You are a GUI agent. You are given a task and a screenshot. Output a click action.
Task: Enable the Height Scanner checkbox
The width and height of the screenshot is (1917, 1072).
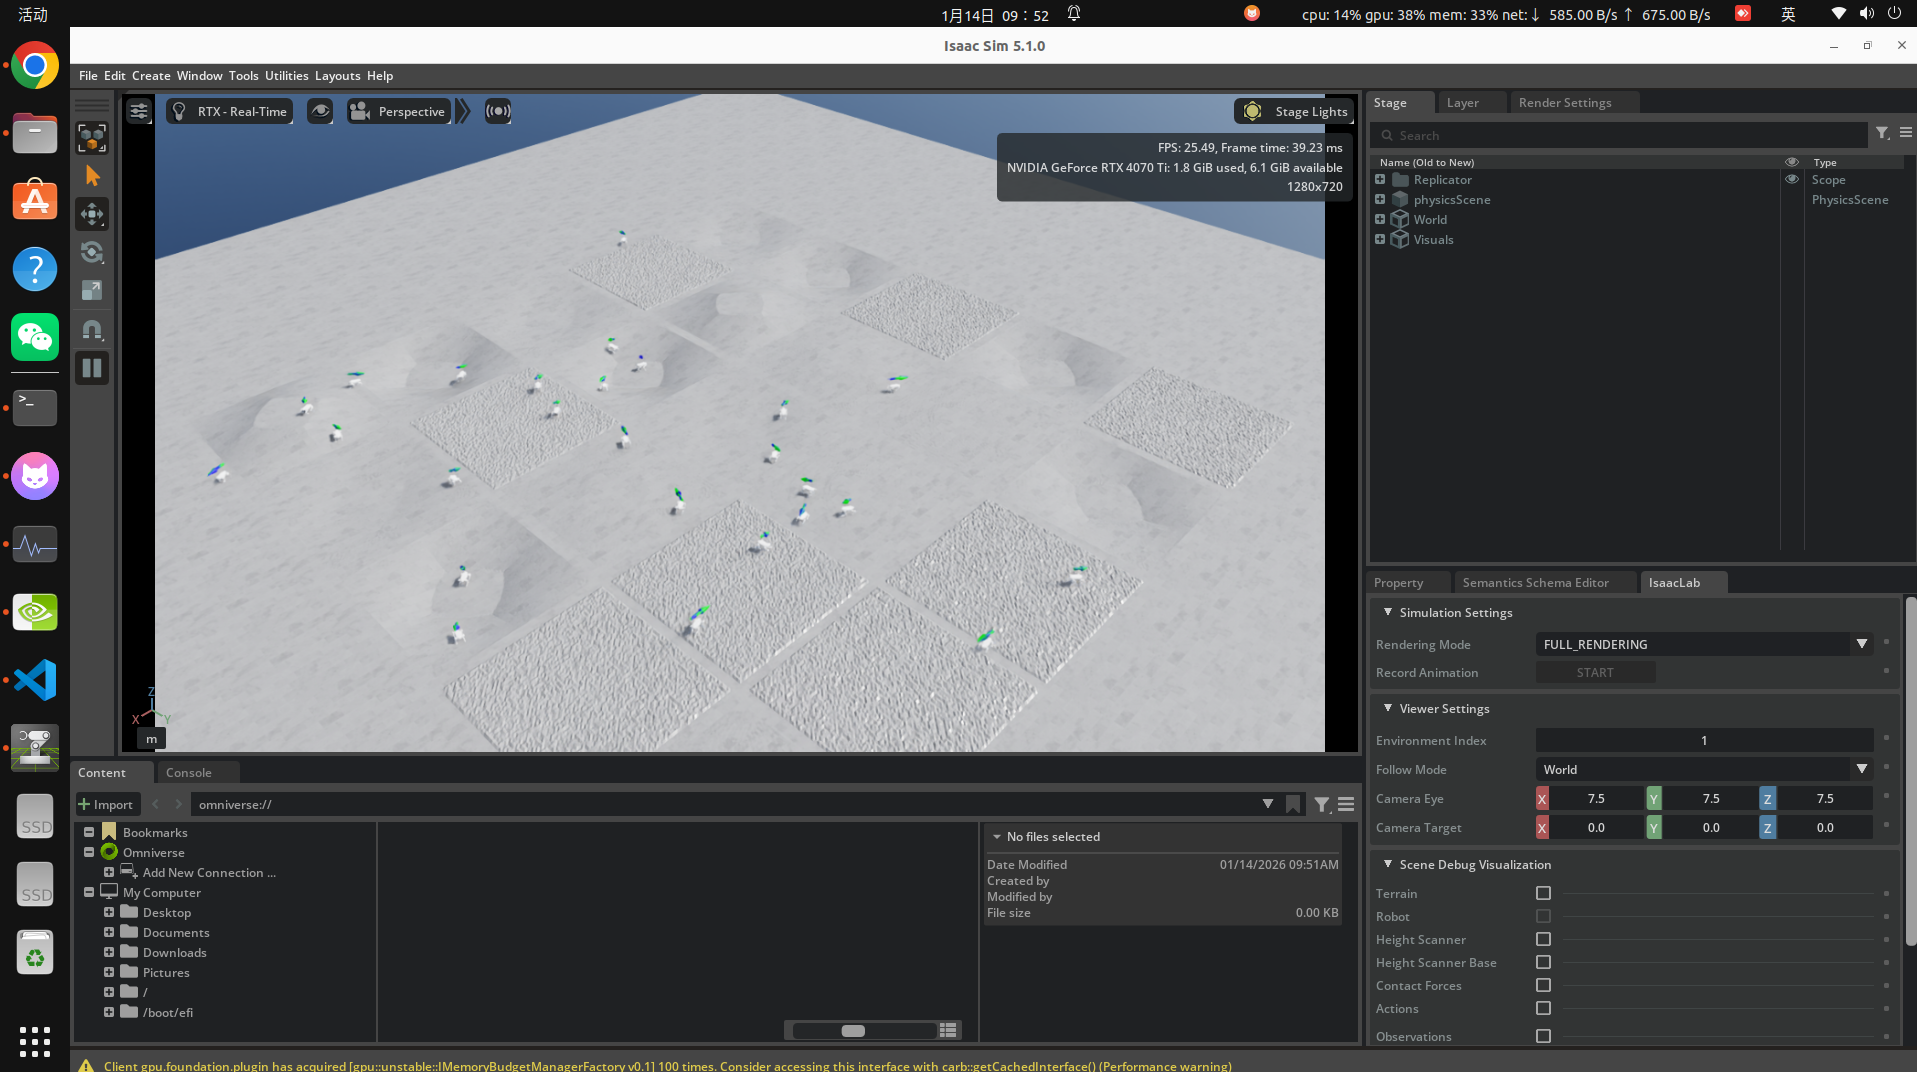[1543, 939]
